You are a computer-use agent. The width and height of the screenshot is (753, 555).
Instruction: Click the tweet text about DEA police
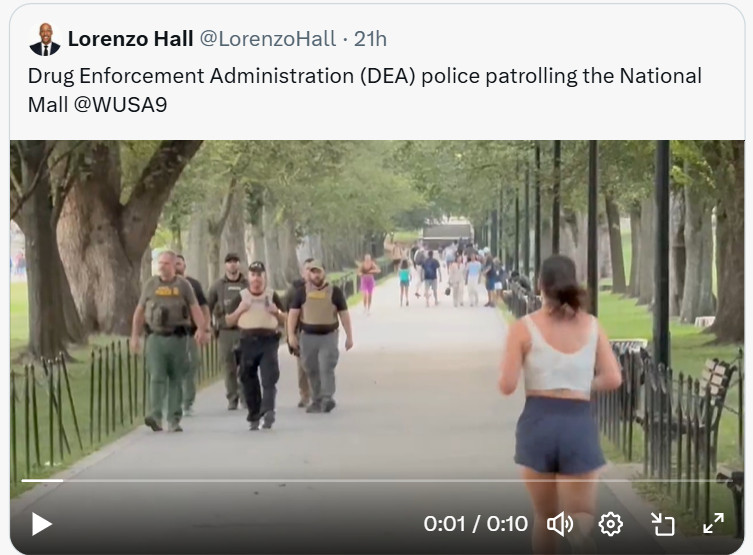click(x=365, y=90)
